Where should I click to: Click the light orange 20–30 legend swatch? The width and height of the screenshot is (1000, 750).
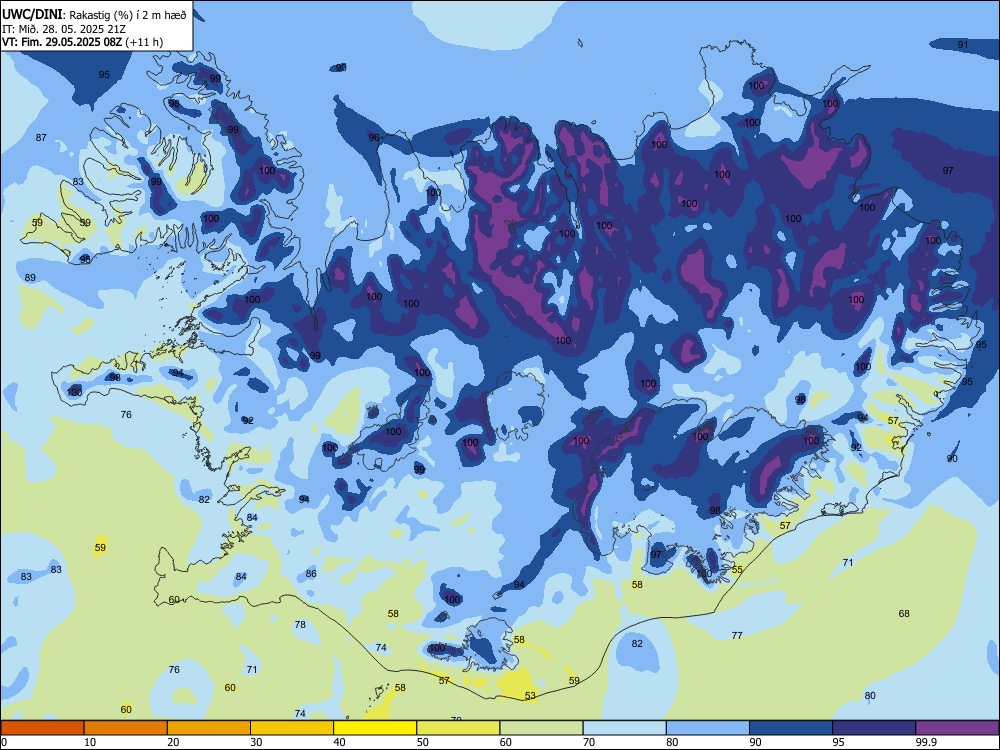209,728
